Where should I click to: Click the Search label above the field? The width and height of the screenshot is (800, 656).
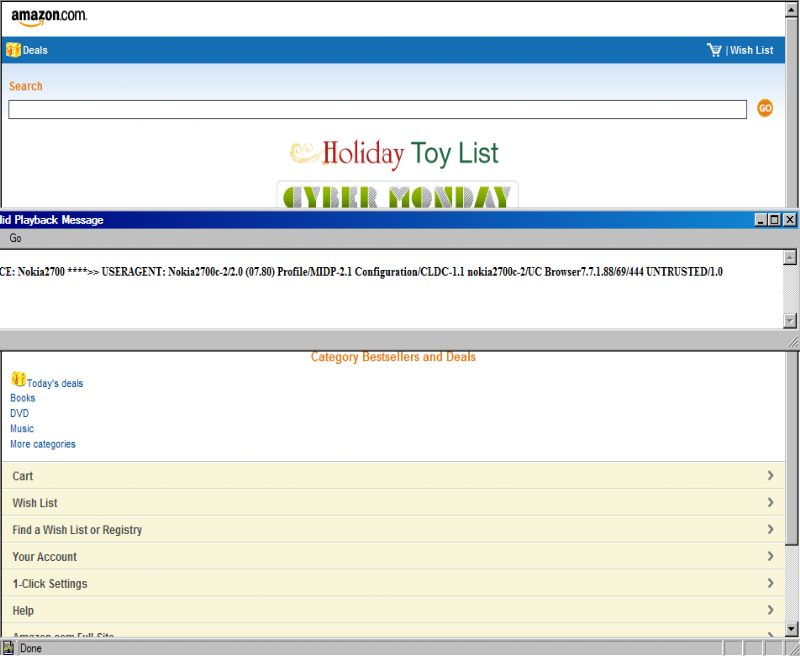coord(26,86)
